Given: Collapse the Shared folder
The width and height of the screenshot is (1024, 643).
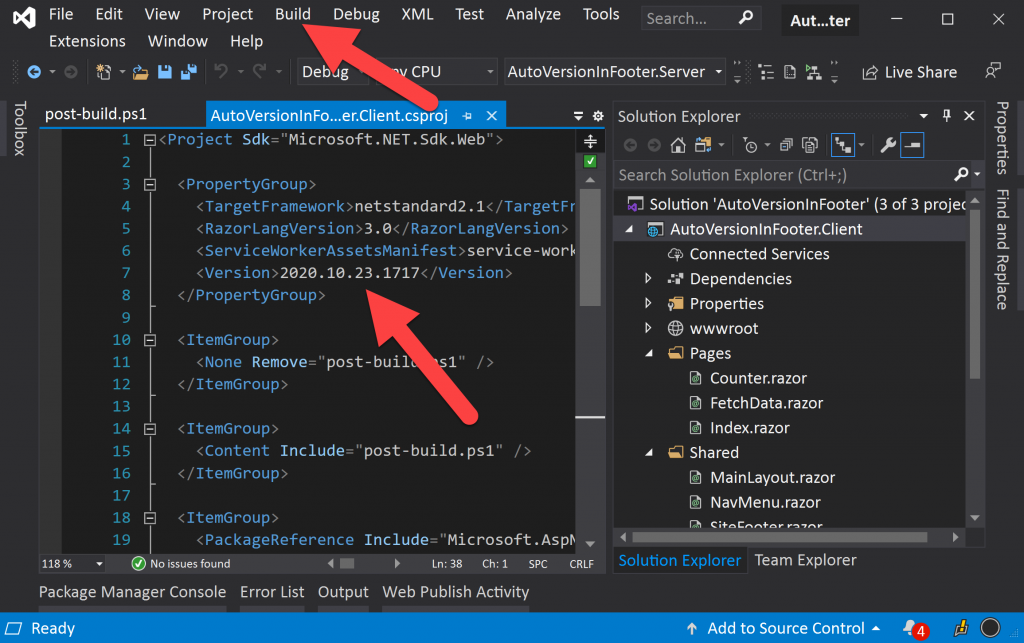Looking at the screenshot, I should pos(649,452).
